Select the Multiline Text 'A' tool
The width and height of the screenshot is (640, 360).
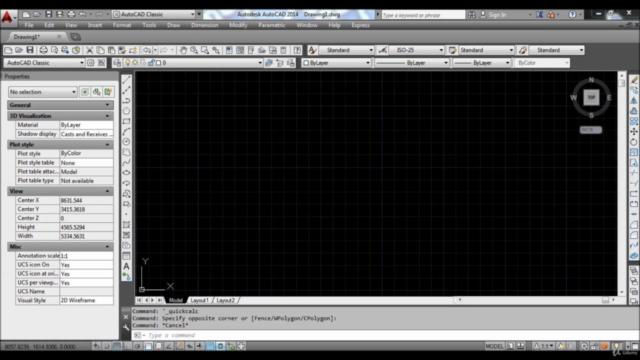127,266
